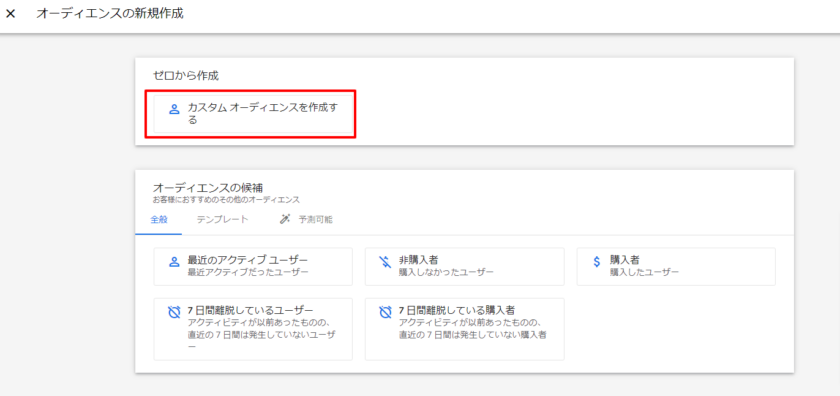
Task: Choose the 購入者 audience title
Action: coord(625,260)
